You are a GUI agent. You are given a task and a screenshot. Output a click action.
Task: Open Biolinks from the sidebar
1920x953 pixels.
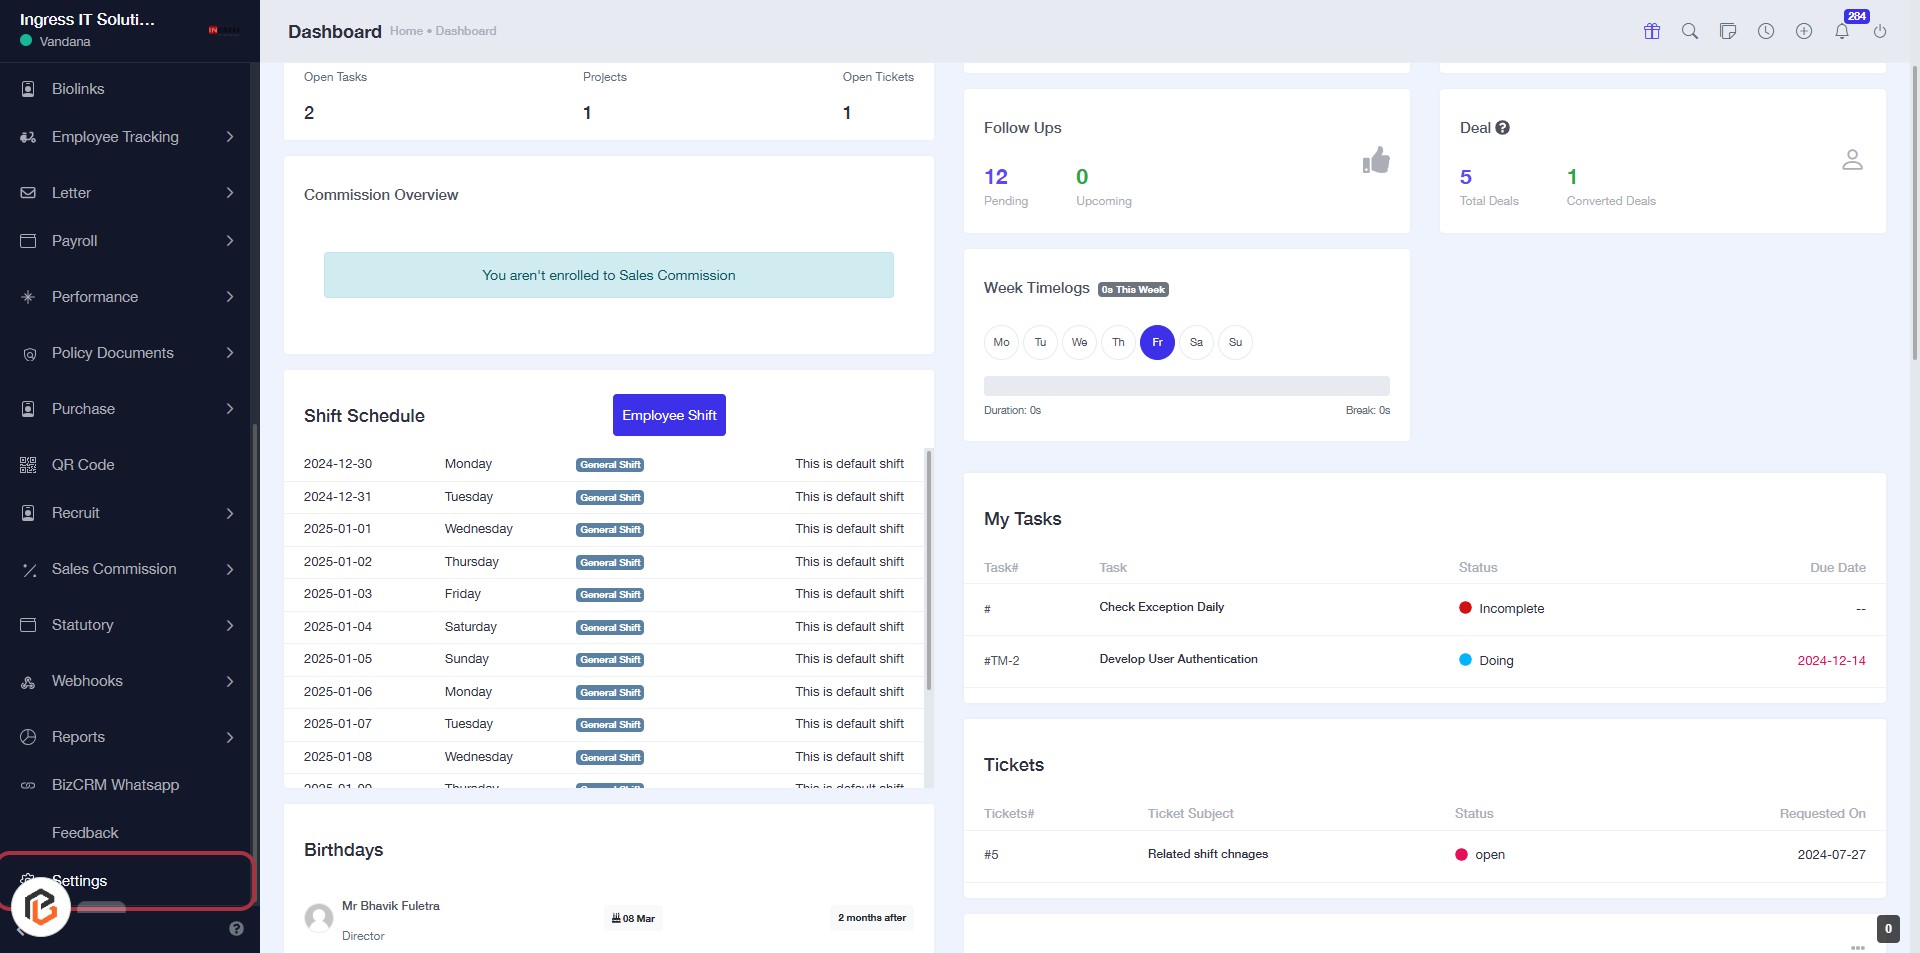(x=78, y=89)
